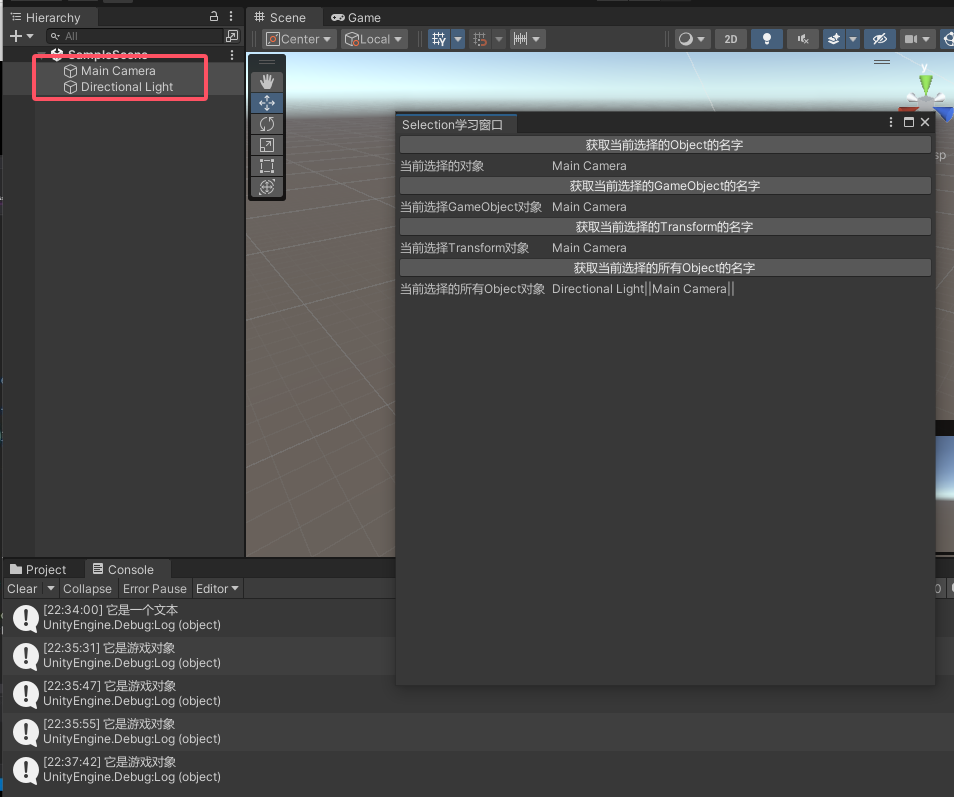This screenshot has height=797, width=954.
Task: Focus the Hierarchy search field
Action: point(135,37)
